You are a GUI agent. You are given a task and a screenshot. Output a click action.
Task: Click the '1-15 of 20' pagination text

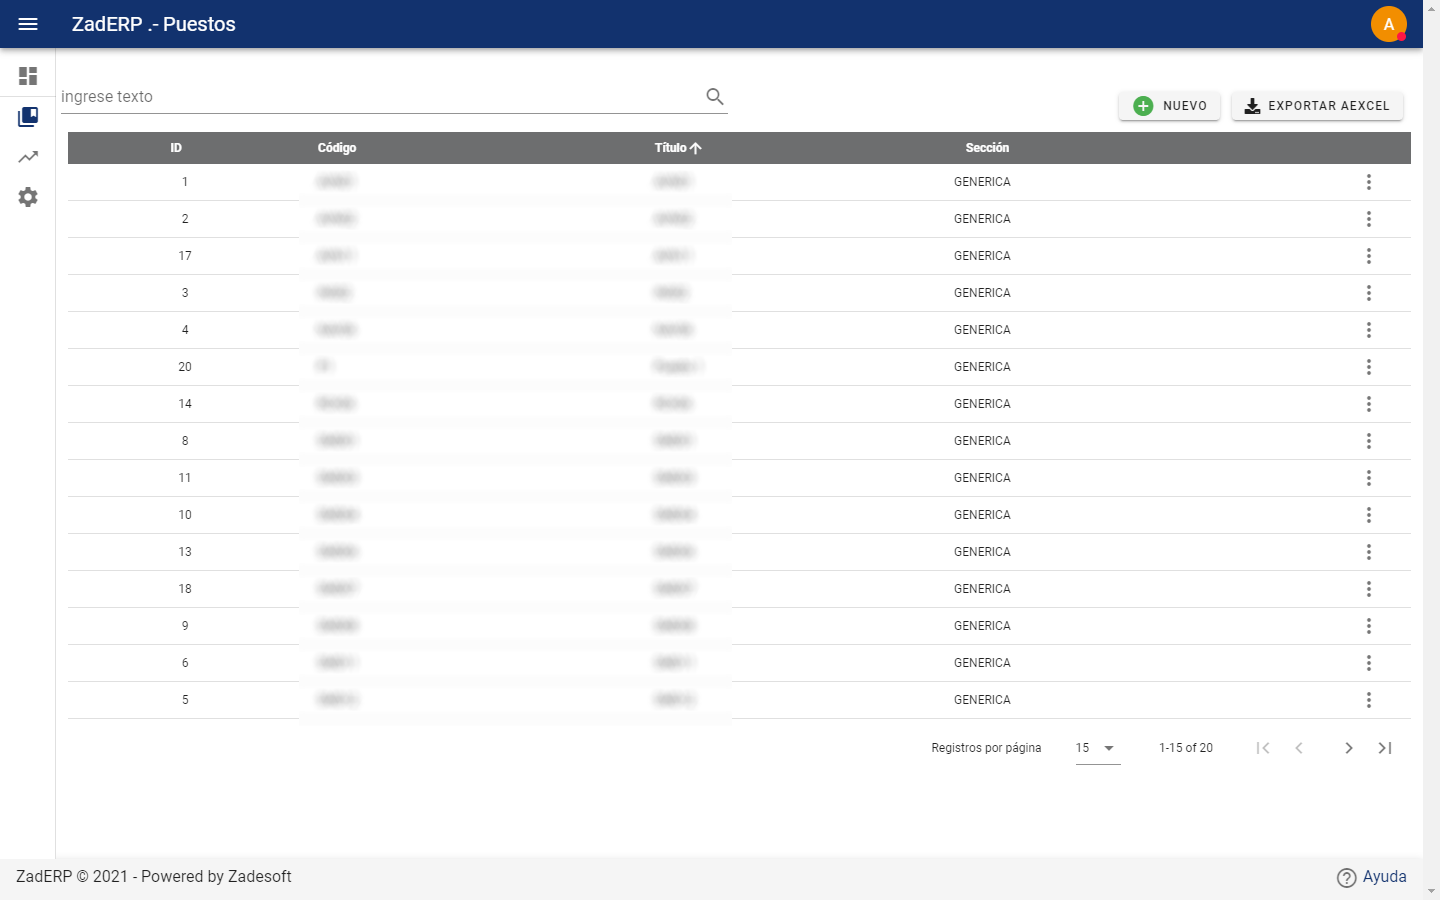tap(1186, 748)
